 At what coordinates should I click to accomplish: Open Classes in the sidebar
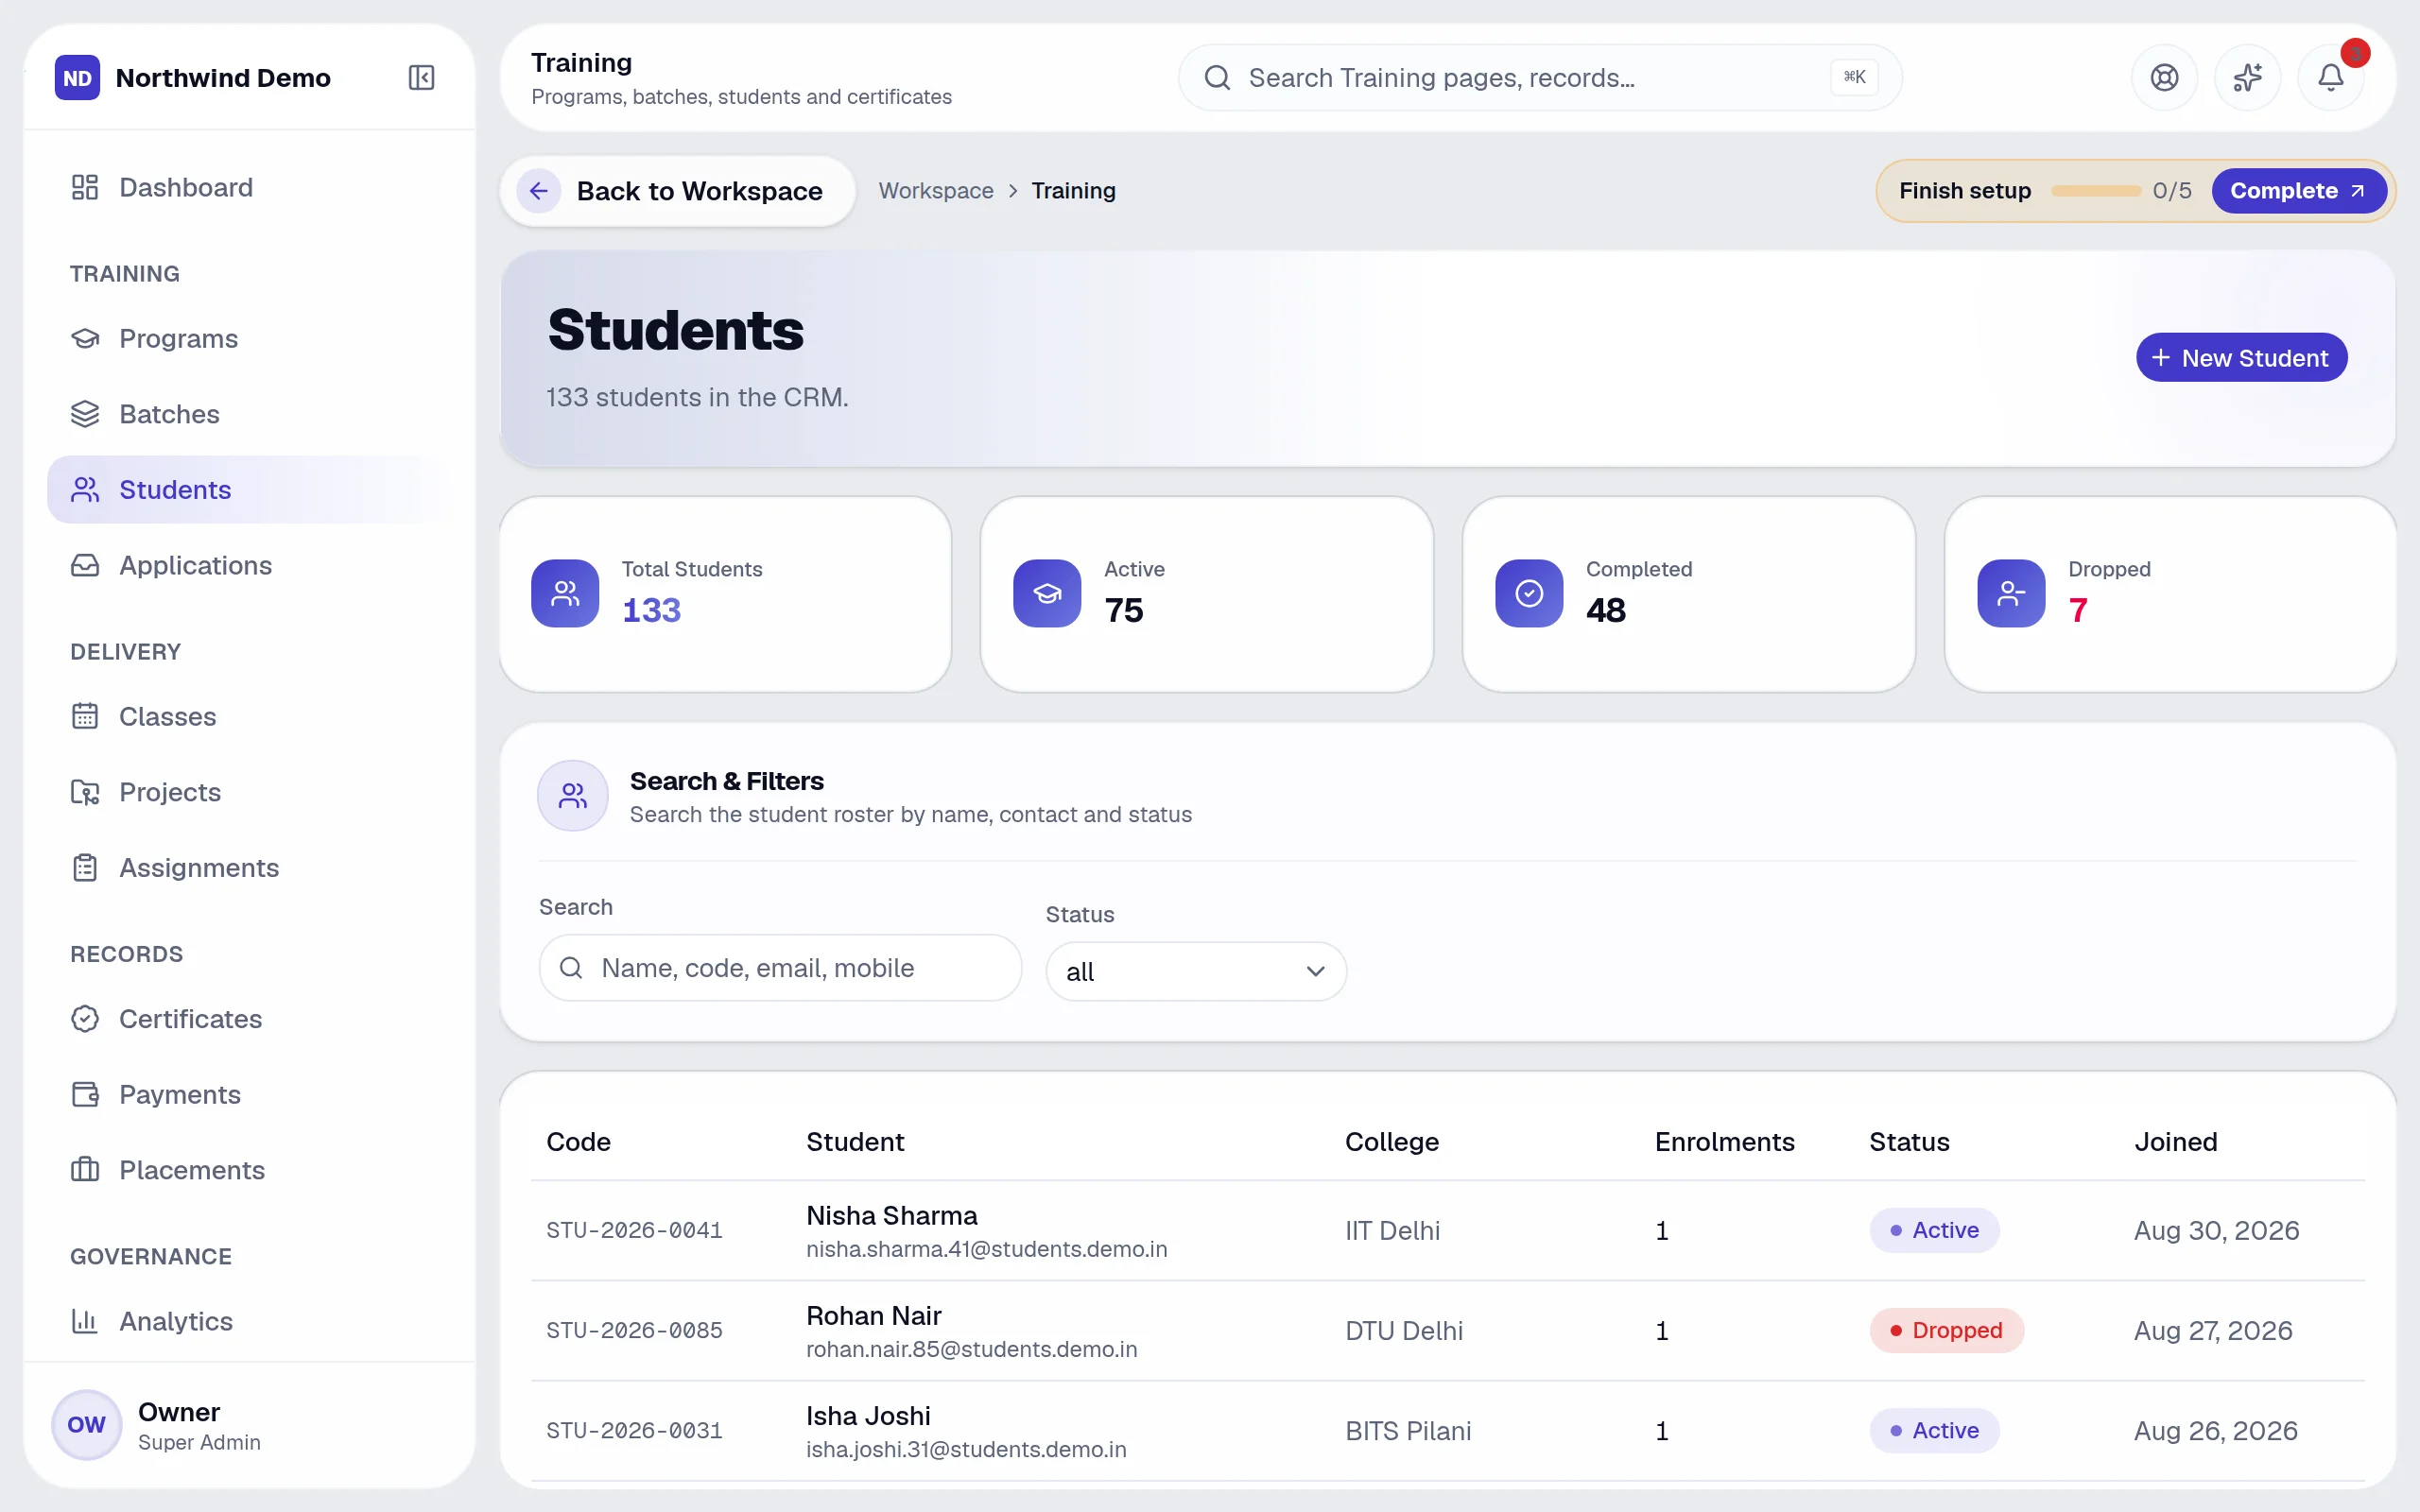click(x=248, y=716)
